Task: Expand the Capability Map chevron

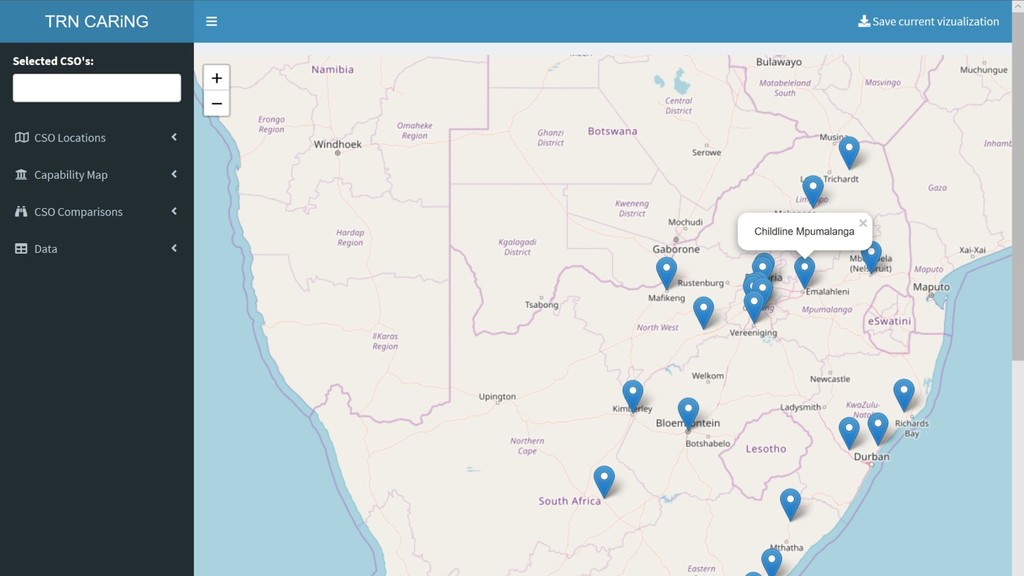Action: (174, 174)
